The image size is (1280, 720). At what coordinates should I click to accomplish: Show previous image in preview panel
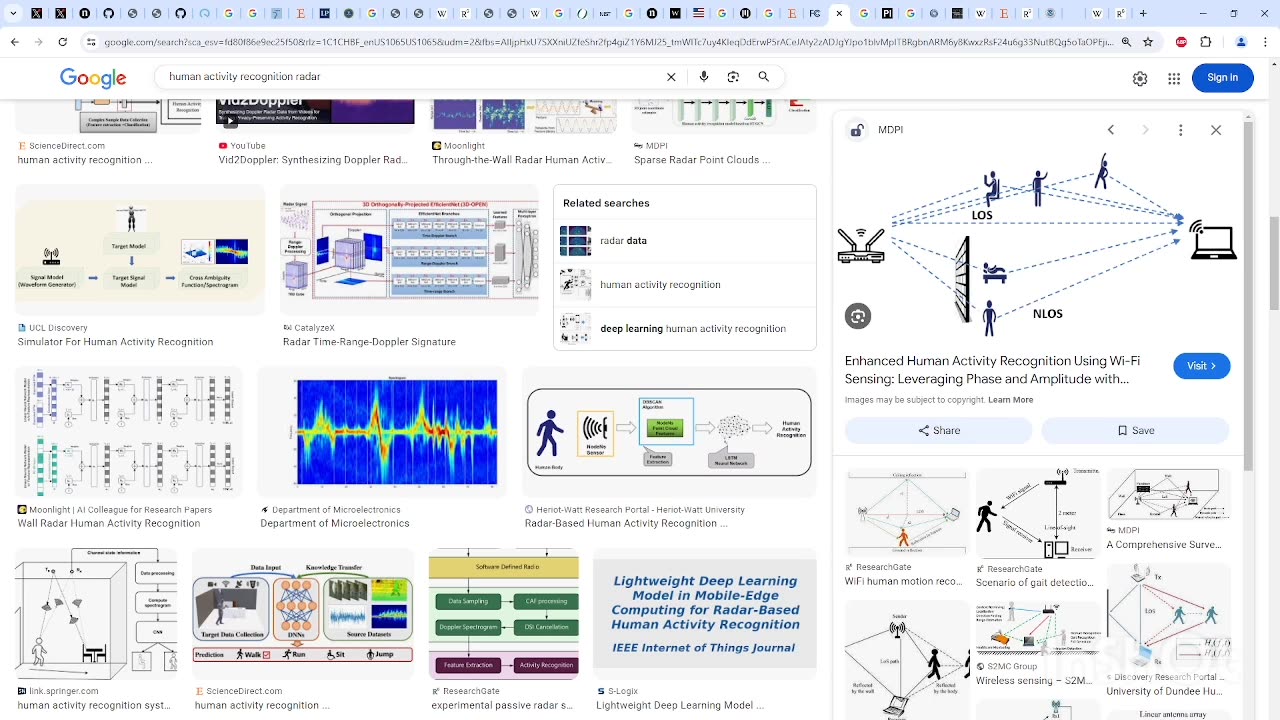point(1110,130)
